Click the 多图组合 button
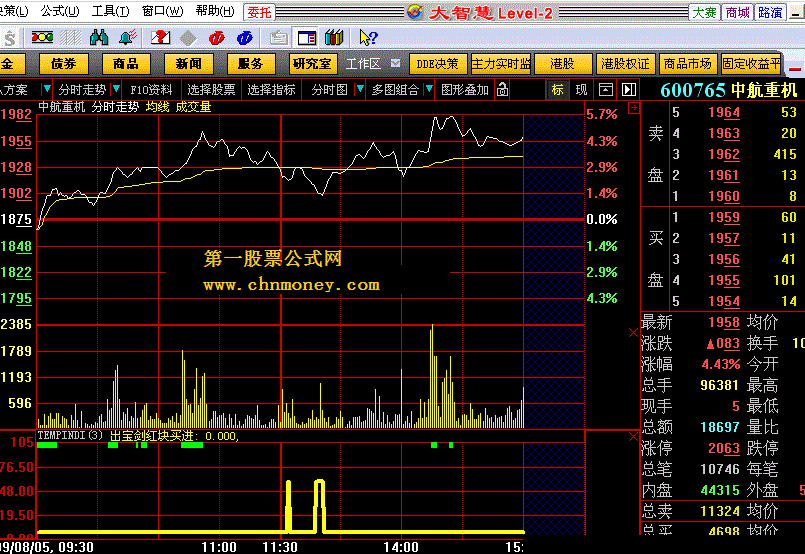The height and width of the screenshot is (554, 805). [395, 90]
